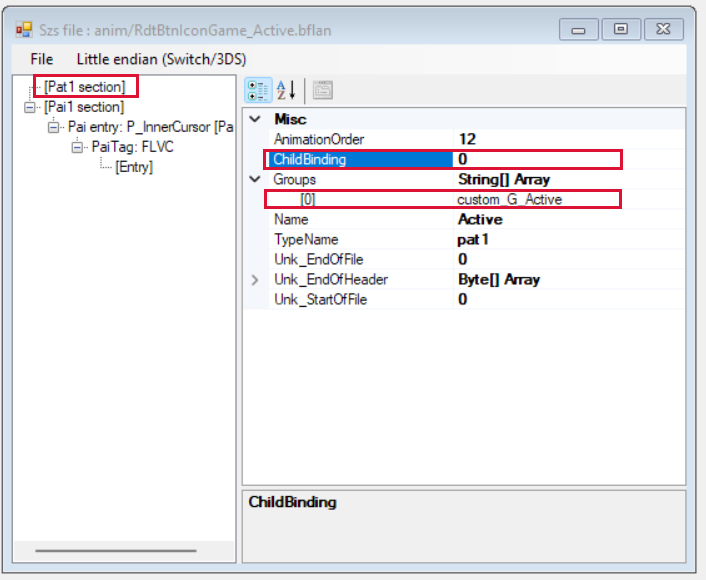Expand the Unk_EndOfHeader byte array
This screenshot has height=580, width=706.
point(255,280)
